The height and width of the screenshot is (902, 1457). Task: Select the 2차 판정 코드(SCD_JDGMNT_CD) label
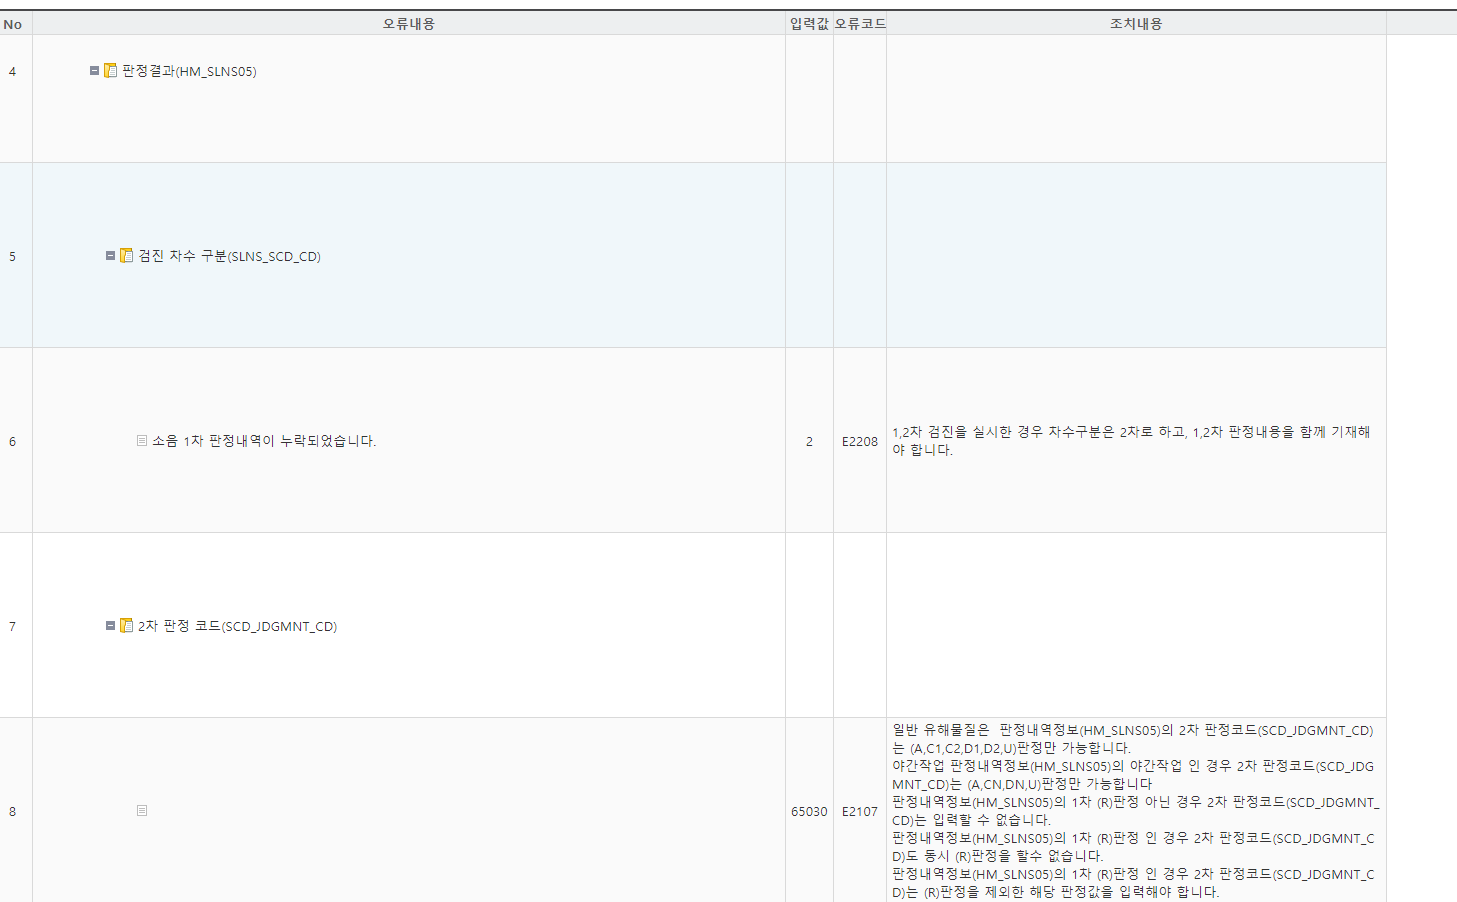coord(237,626)
